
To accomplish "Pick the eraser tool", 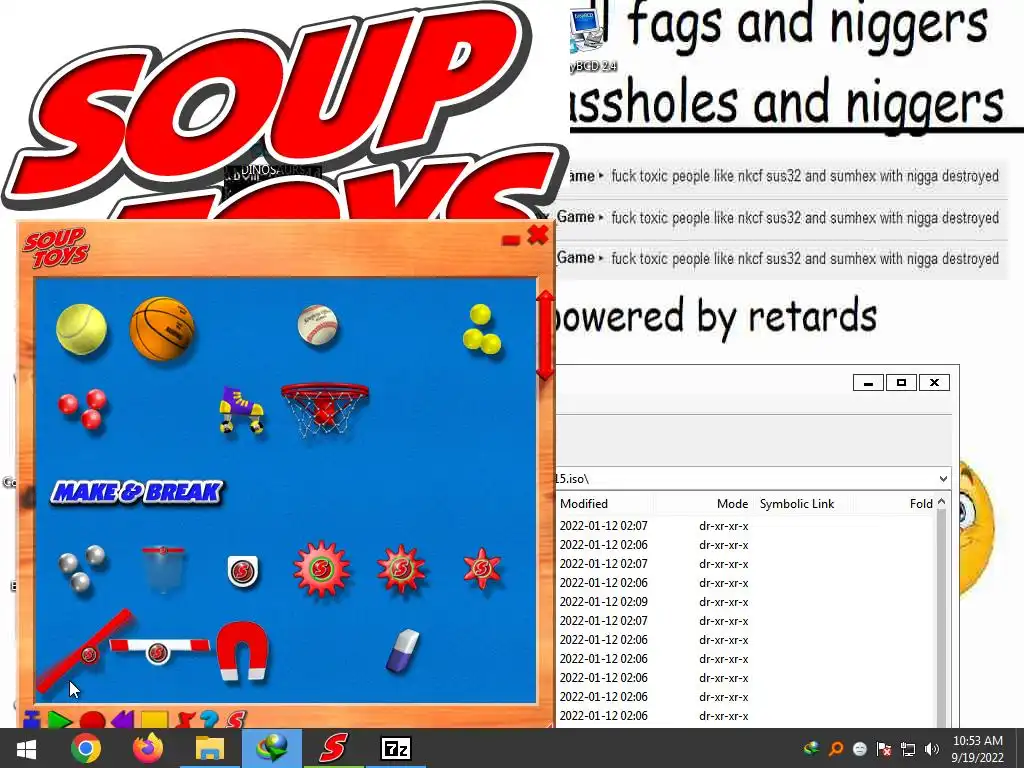I will point(402,650).
